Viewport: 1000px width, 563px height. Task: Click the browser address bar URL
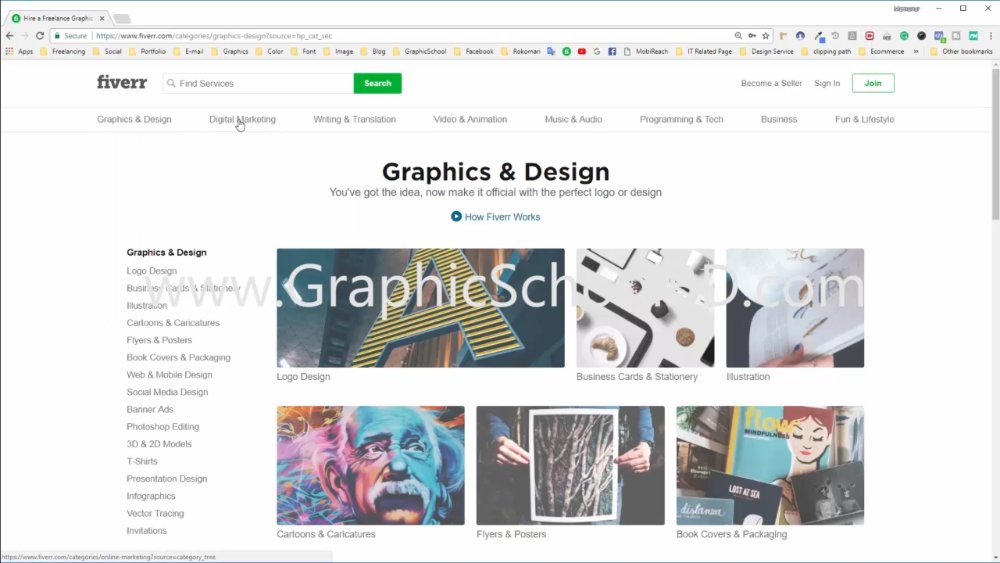[214, 36]
